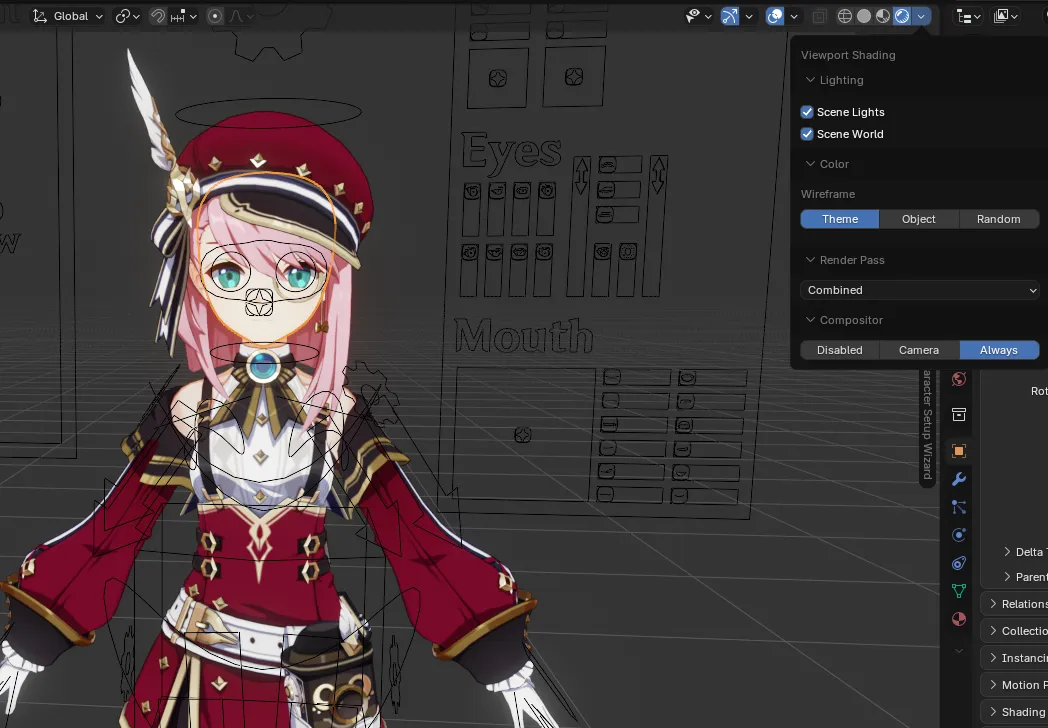Collapse the Lighting section
The height and width of the screenshot is (728, 1048).
point(835,80)
